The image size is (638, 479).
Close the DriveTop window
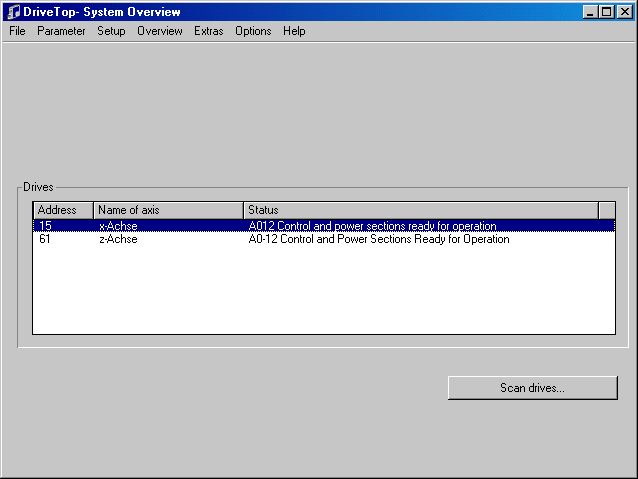[625, 12]
